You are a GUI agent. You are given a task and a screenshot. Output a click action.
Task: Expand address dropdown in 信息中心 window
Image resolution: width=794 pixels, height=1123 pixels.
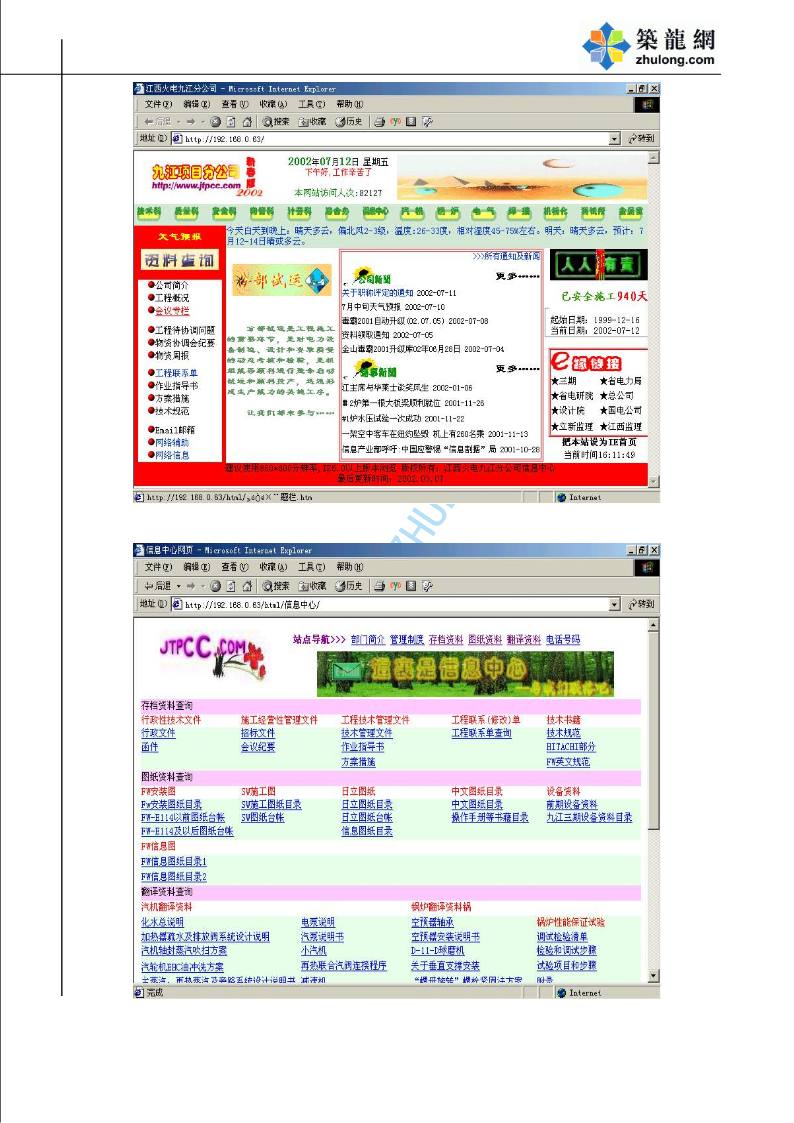click(x=614, y=604)
